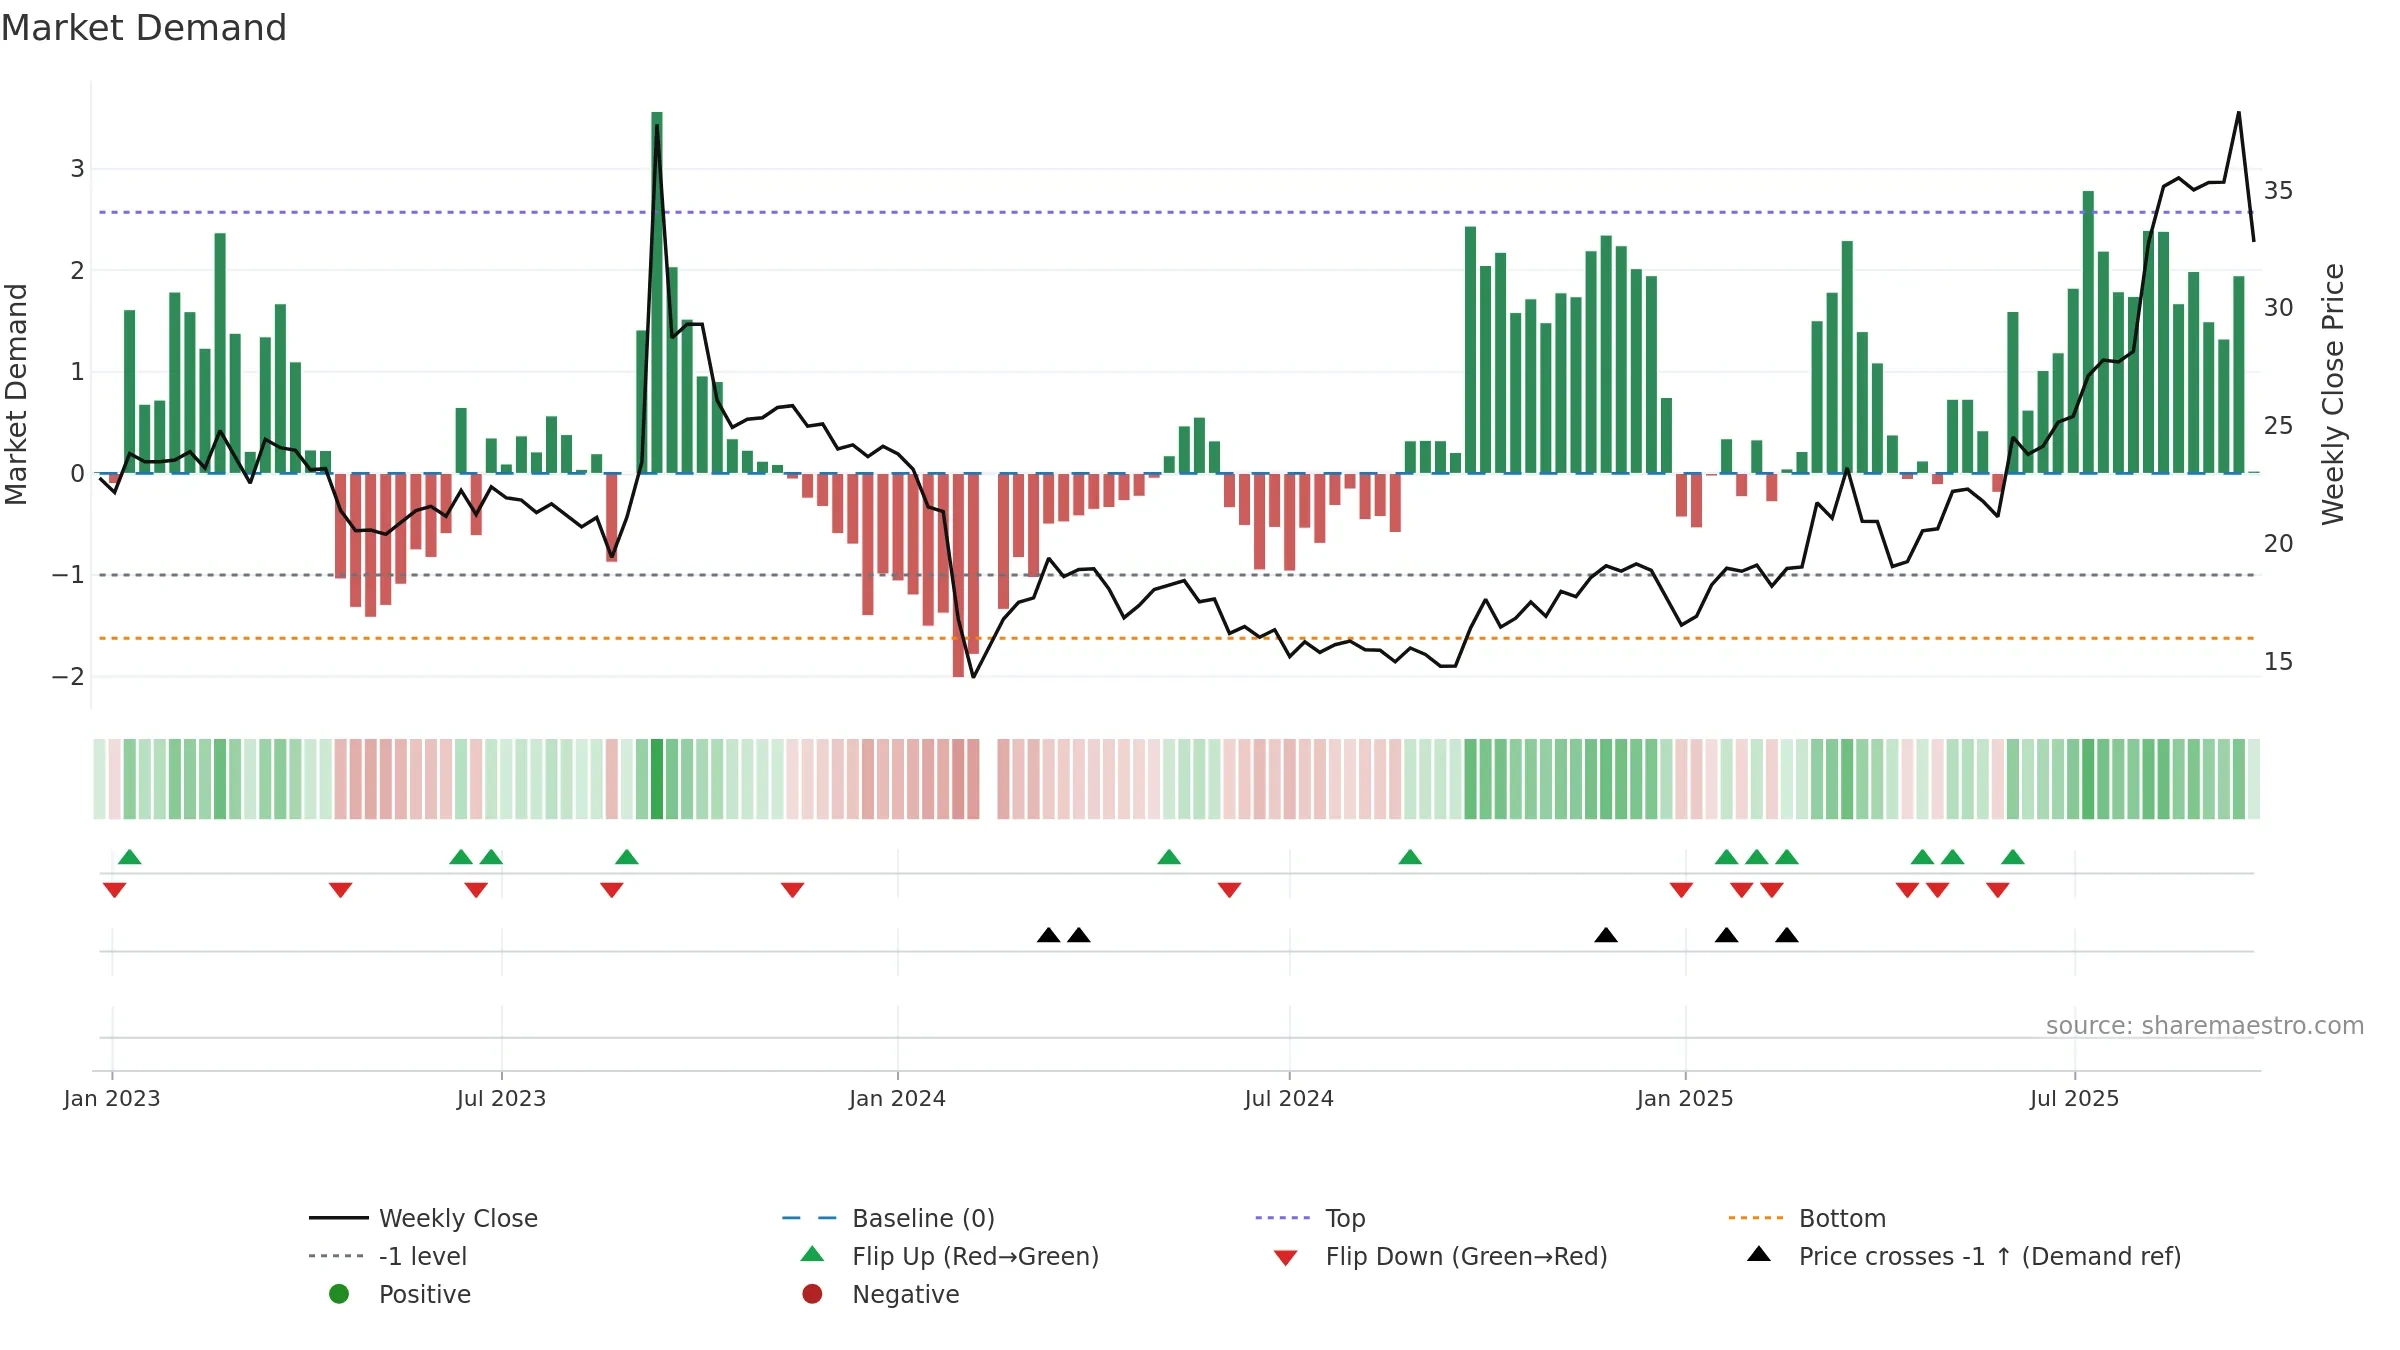The height and width of the screenshot is (1350, 2400).
Task: Click the Jan 2025 x-axis label
Action: pyautogui.click(x=1685, y=1099)
